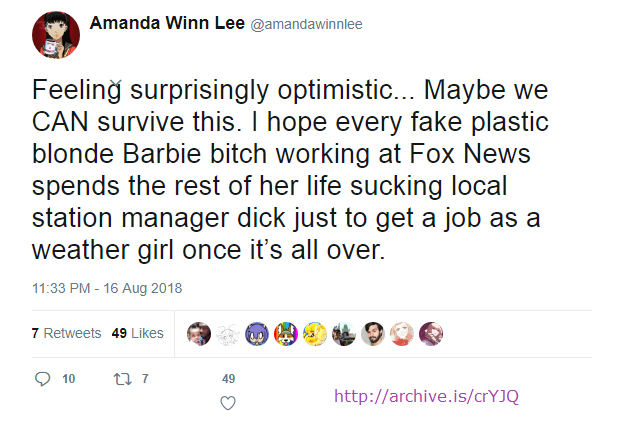
Task: Click the rainbow-colored liker avatar
Action: (287, 333)
